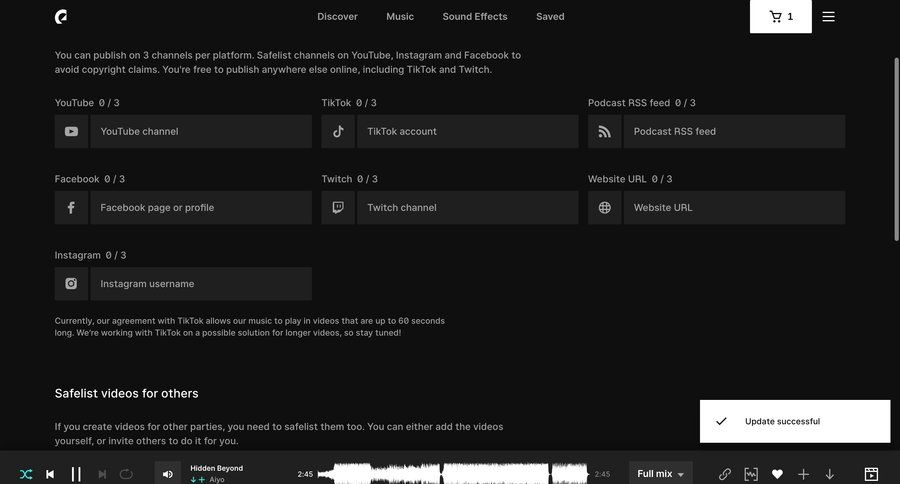The image size is (900, 484).
Task: Add track to playlist with plus icon
Action: (804, 474)
